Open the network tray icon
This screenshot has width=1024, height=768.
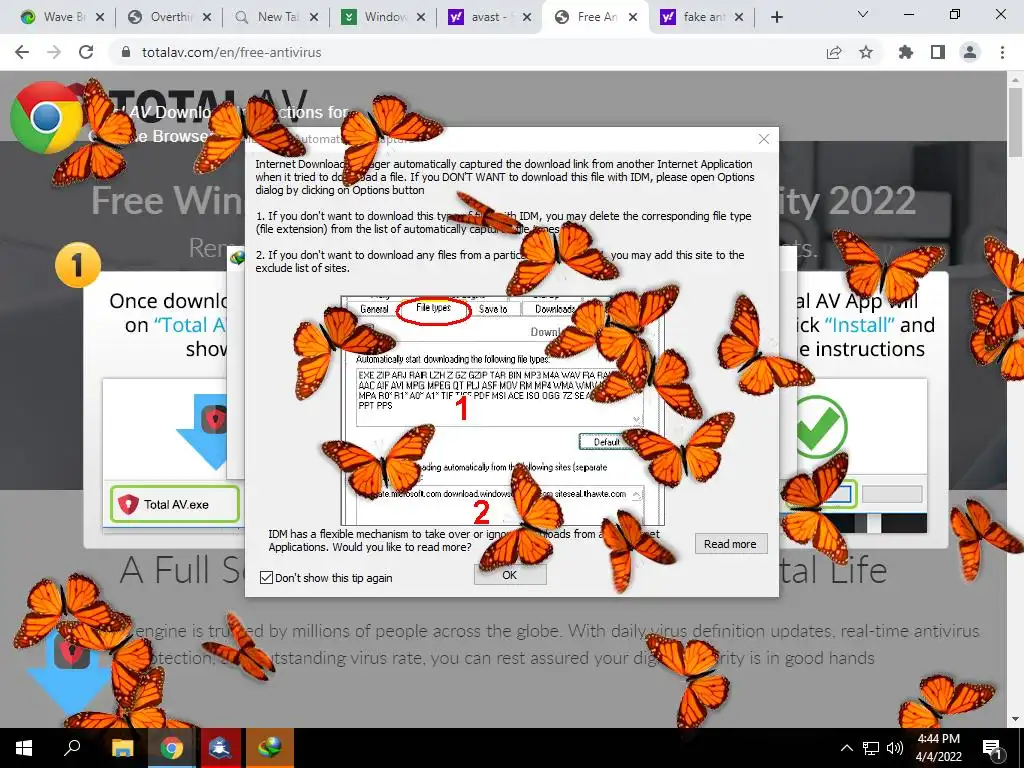tap(871, 748)
